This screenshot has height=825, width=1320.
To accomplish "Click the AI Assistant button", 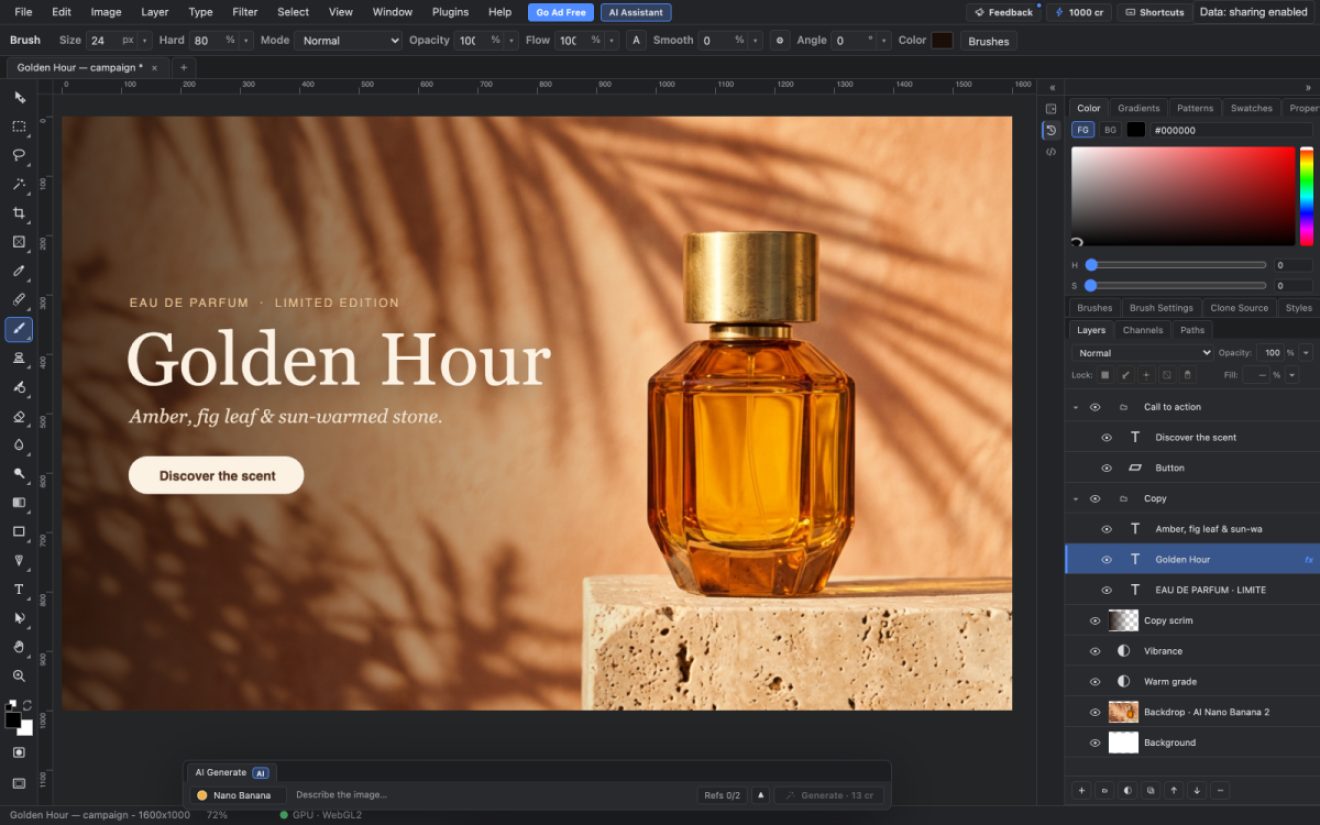I will [x=636, y=12].
